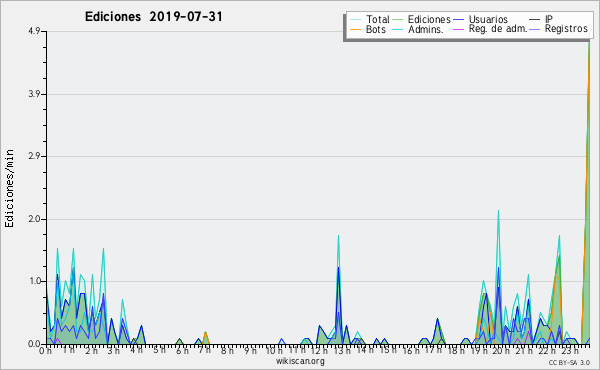Image resolution: width=600 pixels, height=370 pixels.
Task: Click the 'Ediciones/min' y-axis label
Action: point(9,189)
